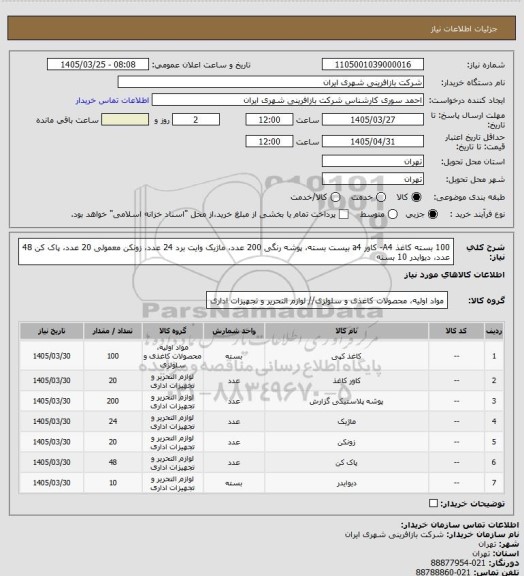Click the زونکن item name

click(346, 442)
